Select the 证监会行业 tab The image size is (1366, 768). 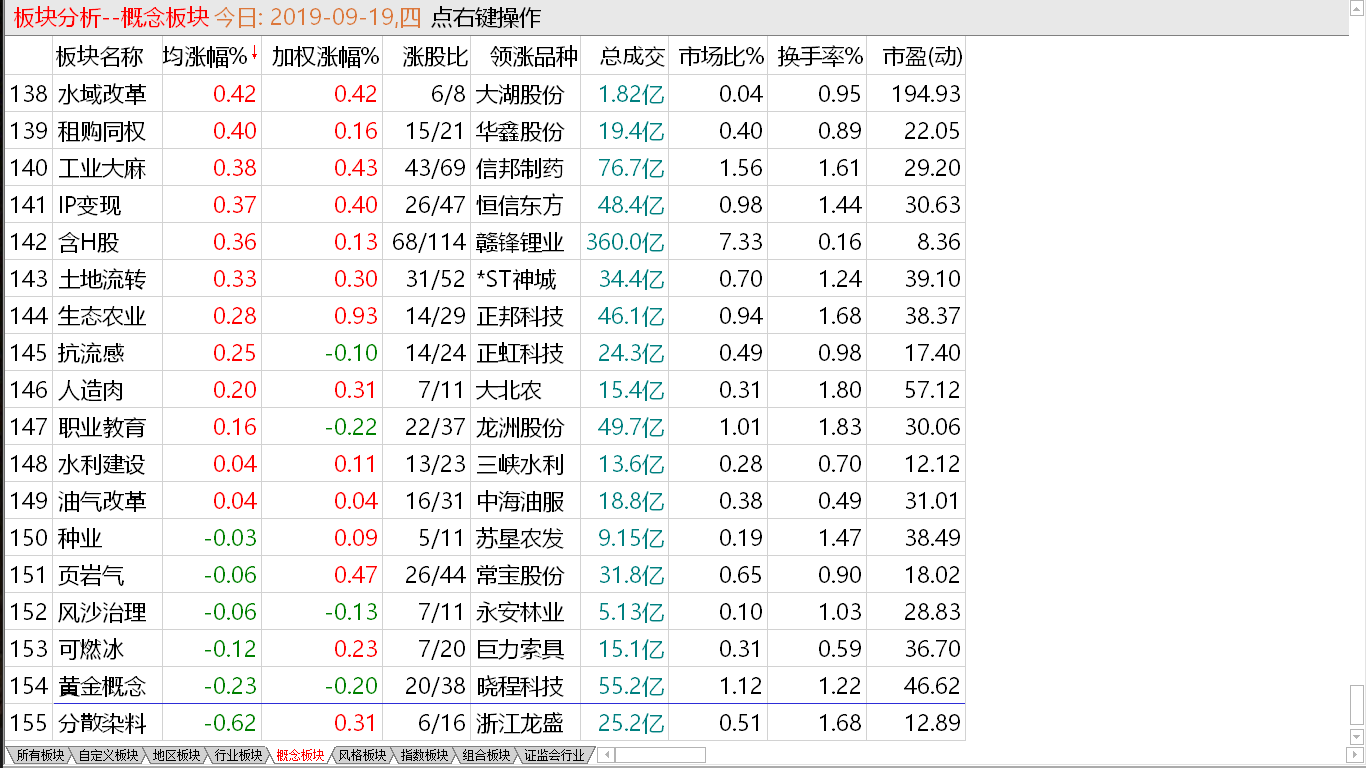[554, 755]
